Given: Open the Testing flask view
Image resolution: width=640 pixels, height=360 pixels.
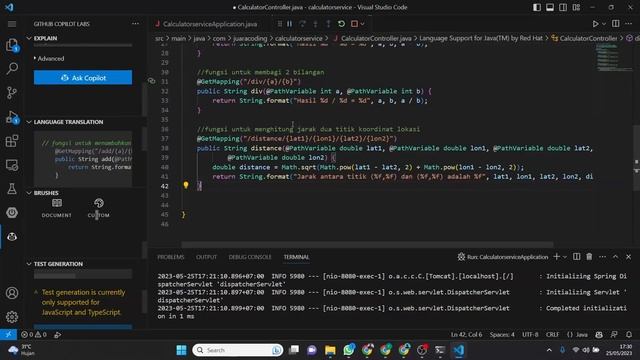Looking at the screenshot, I should tap(12, 189).
